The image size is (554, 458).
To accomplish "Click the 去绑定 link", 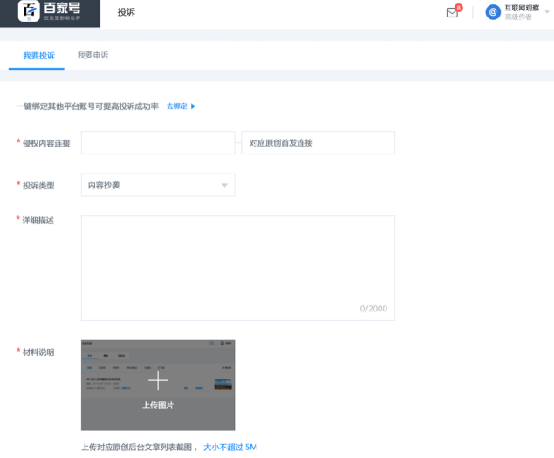I will 181,106.
